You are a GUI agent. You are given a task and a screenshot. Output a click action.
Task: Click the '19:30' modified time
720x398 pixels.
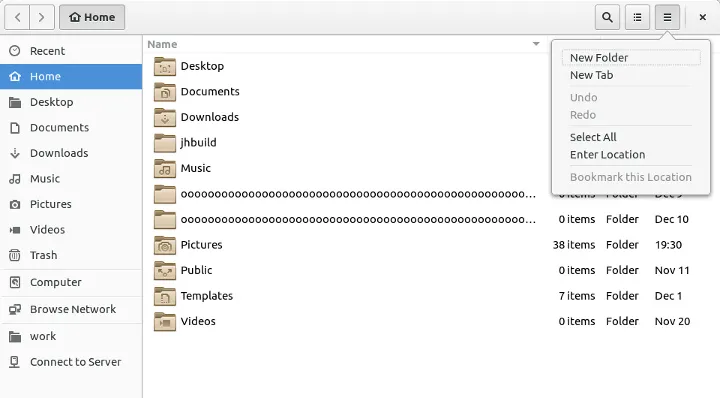click(x=669, y=245)
